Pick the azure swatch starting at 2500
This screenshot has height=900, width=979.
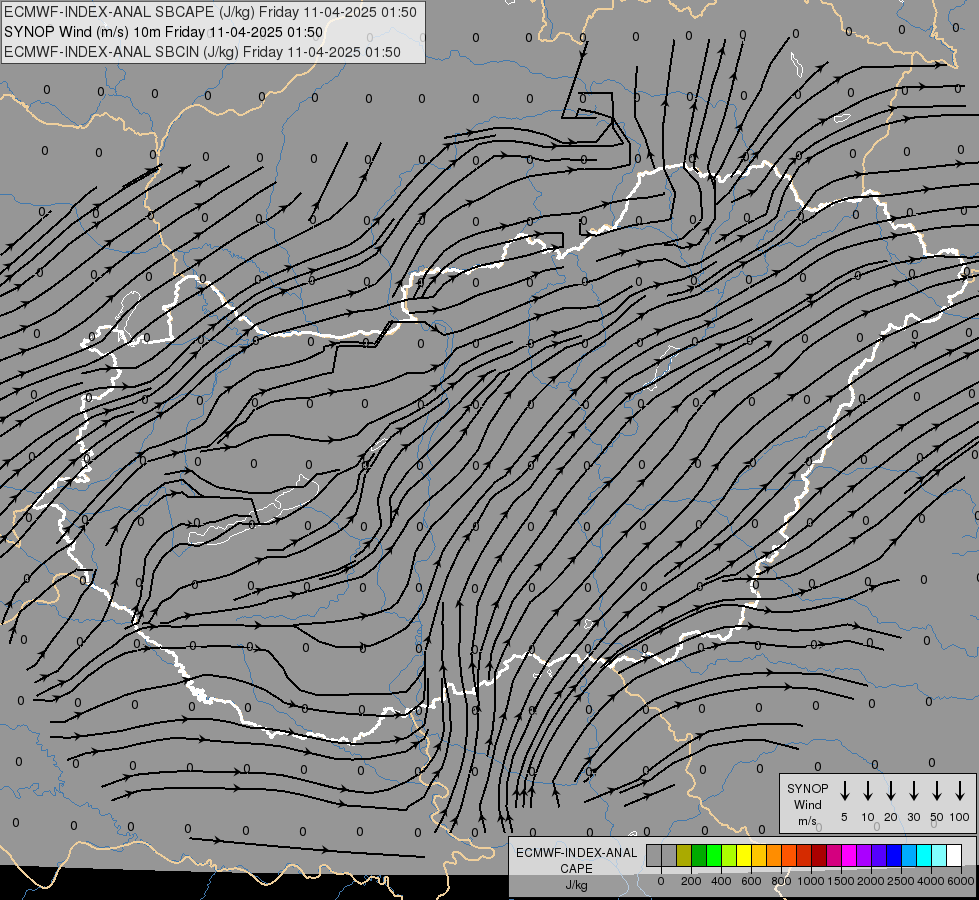tap(908, 855)
